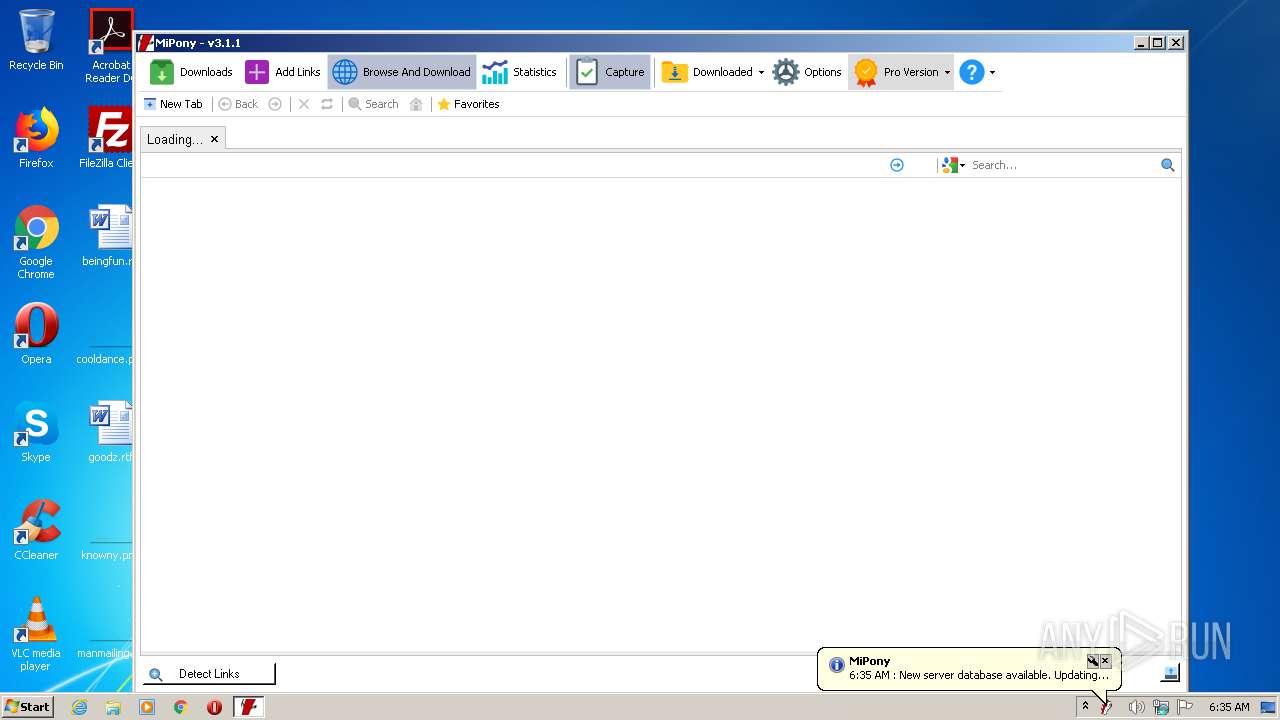Click the stop loading X icon
Screen dimensions: 1280x720
click(x=304, y=104)
